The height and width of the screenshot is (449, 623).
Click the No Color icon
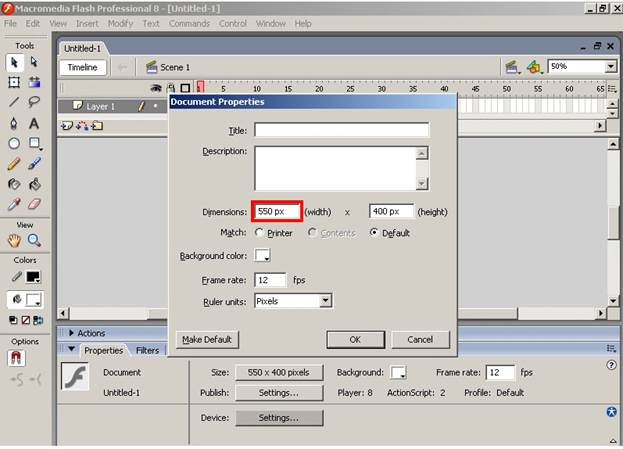(x=26, y=320)
